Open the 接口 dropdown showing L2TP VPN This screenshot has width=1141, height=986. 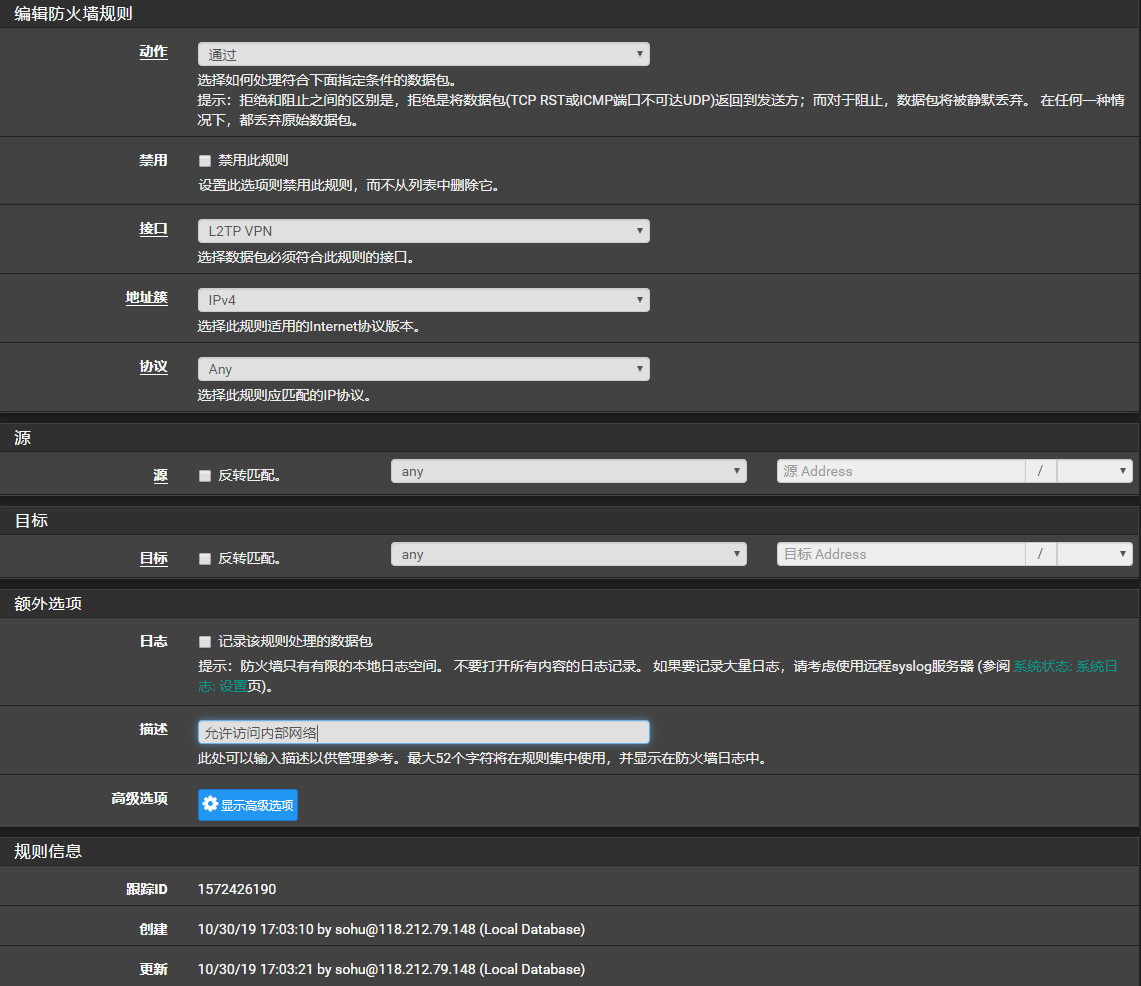423,231
